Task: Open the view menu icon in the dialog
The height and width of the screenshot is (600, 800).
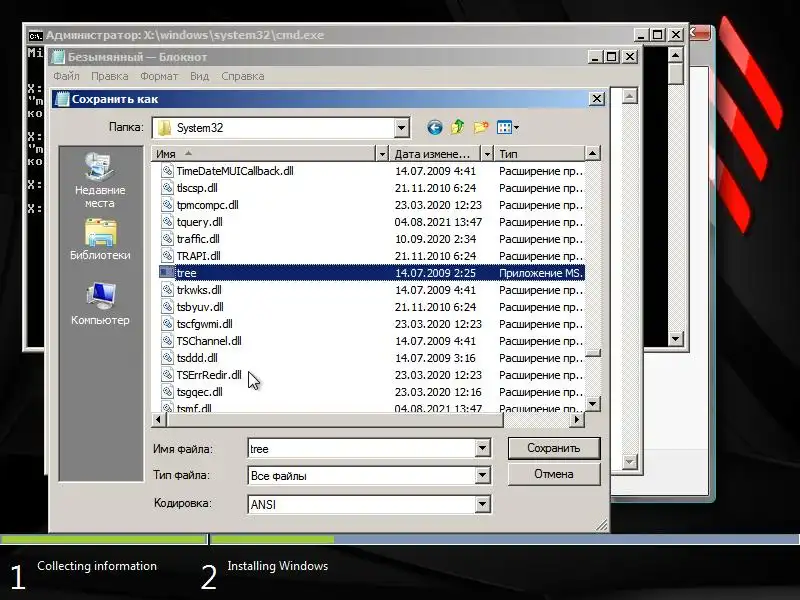Action: click(508, 128)
